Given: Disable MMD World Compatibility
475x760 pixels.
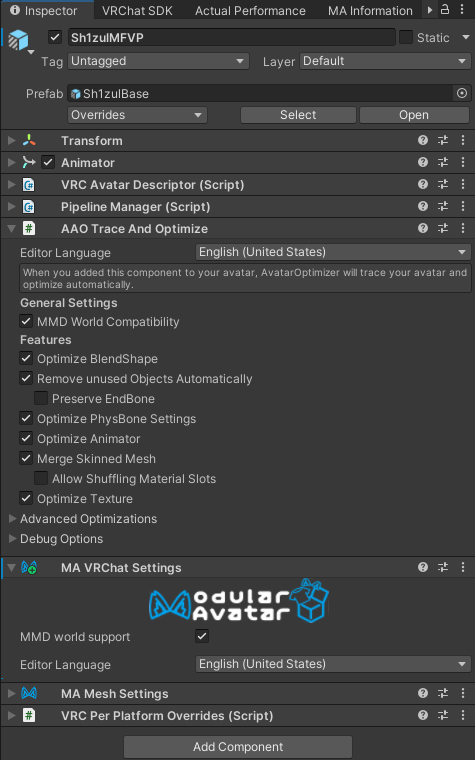Looking at the screenshot, I should click(26, 321).
